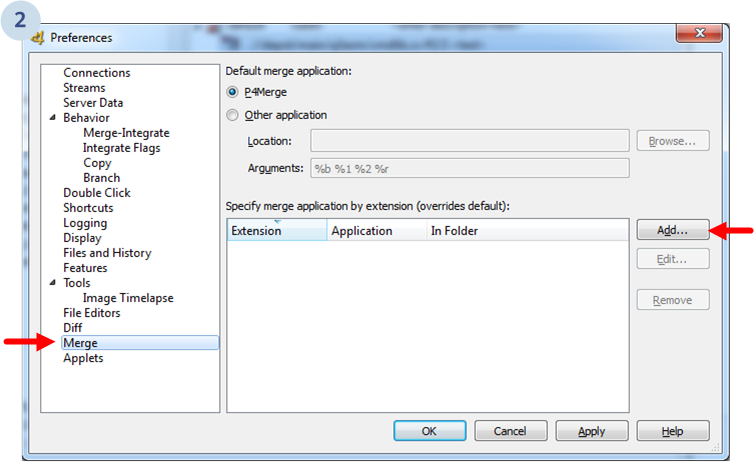Select the Branch settings item
Viewport: 754px width, 462px height.
tap(101, 178)
